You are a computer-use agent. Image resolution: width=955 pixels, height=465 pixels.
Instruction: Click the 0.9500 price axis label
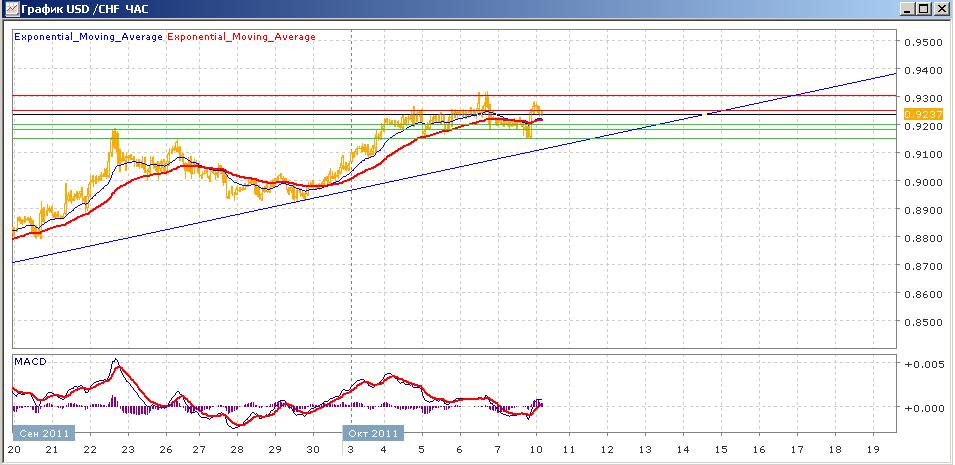tap(923, 42)
